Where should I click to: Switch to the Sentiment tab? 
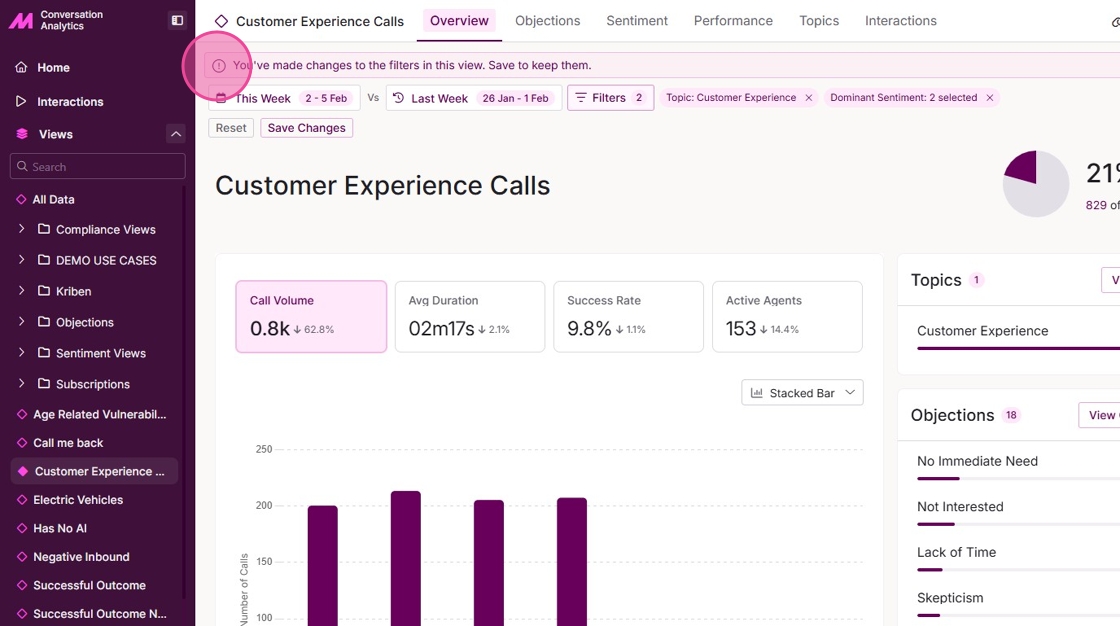(x=636, y=21)
